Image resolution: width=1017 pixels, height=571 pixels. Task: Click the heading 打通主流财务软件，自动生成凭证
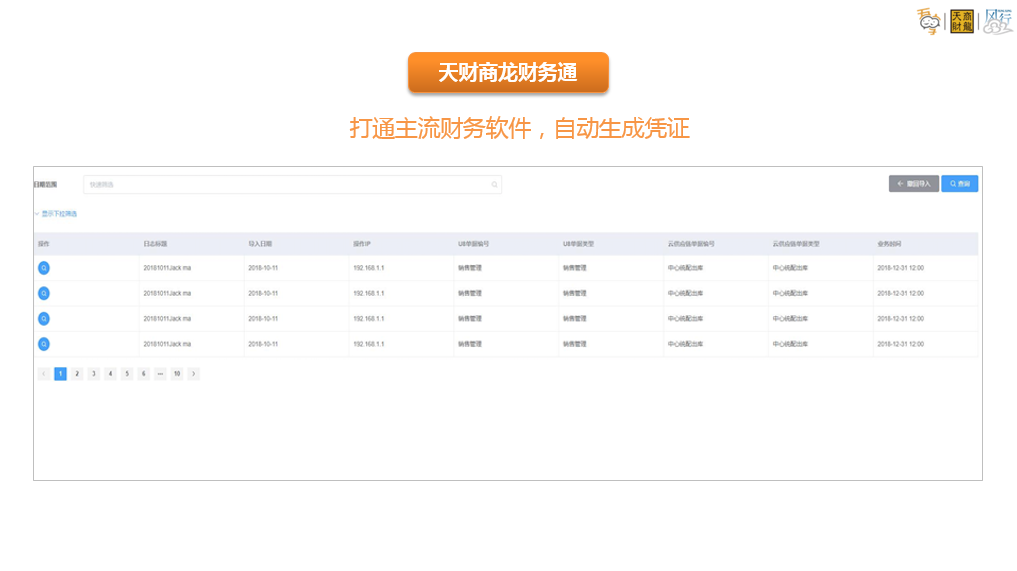pos(520,128)
